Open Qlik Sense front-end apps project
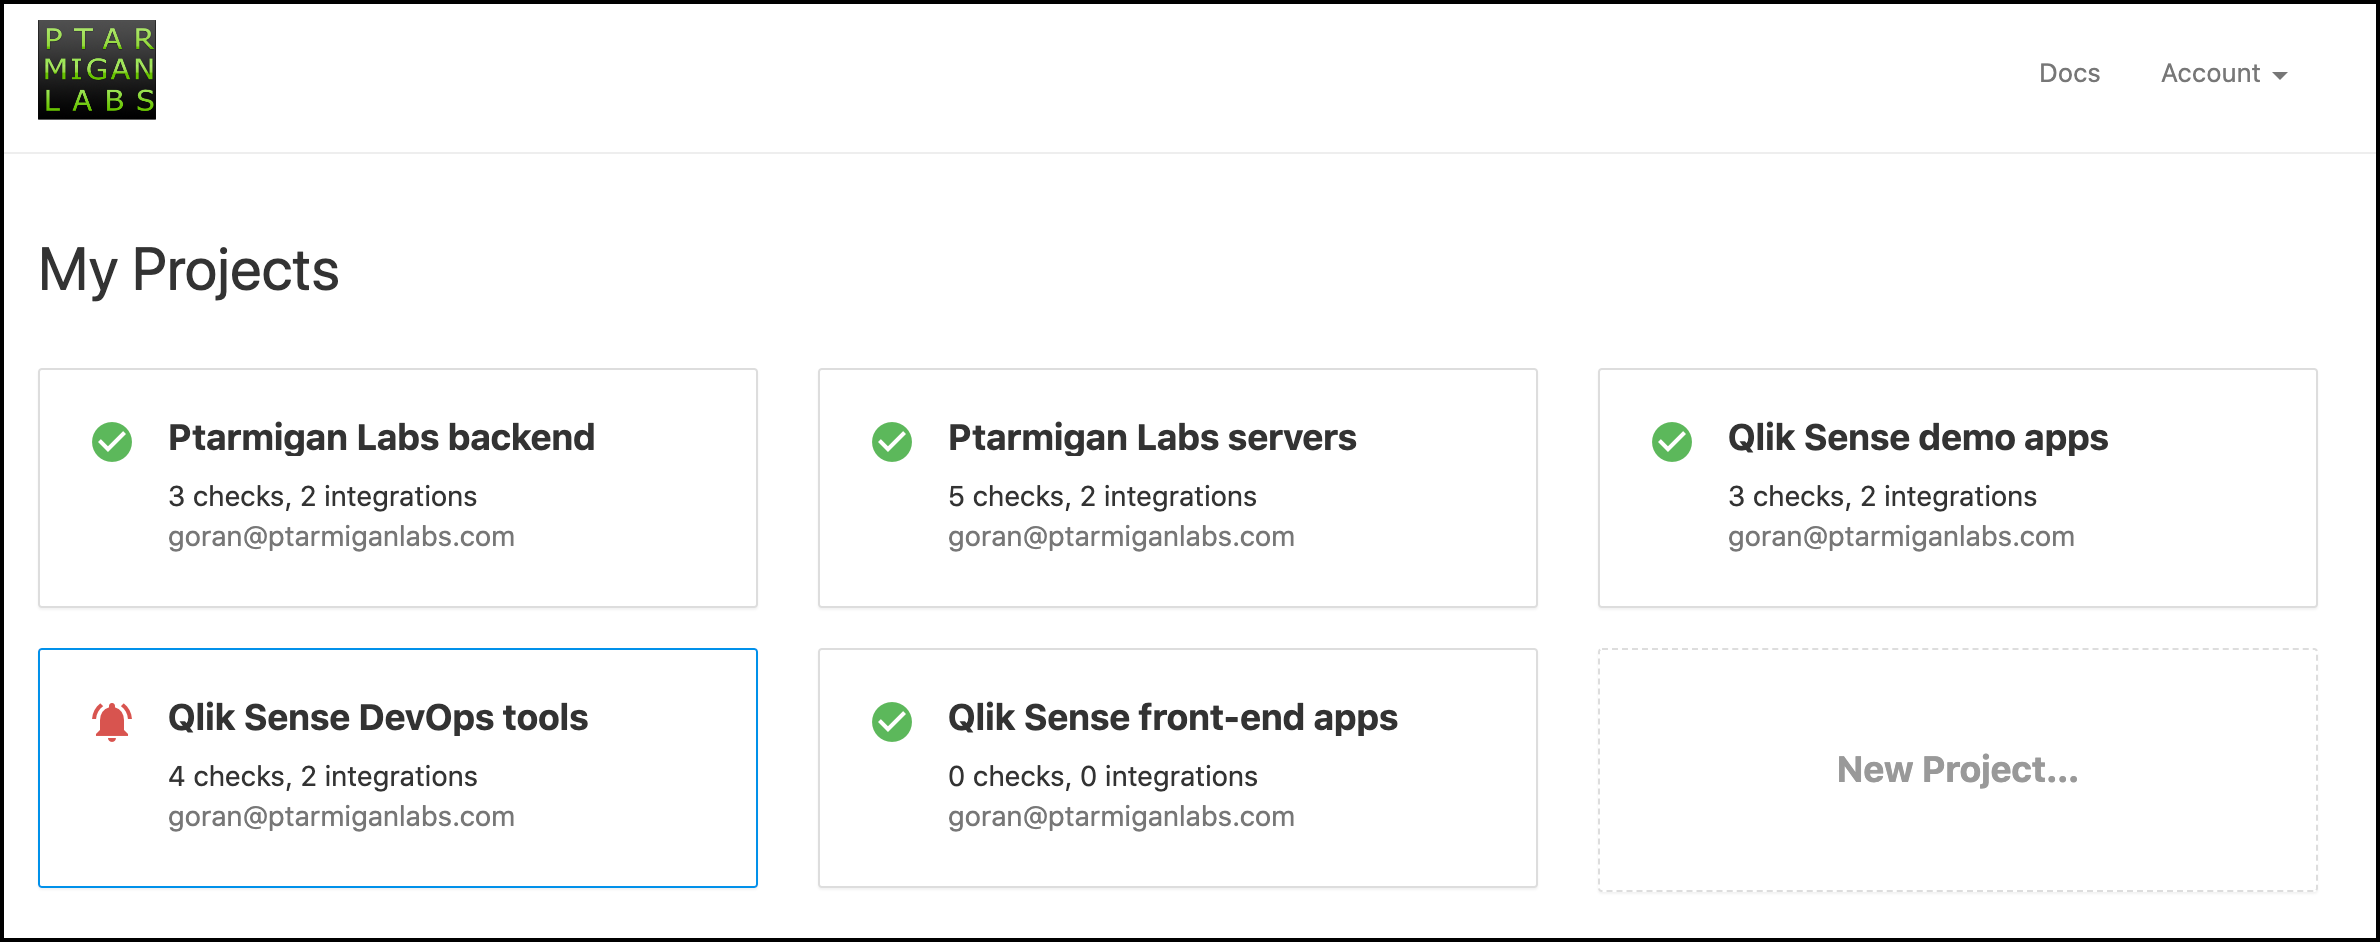 1173,717
